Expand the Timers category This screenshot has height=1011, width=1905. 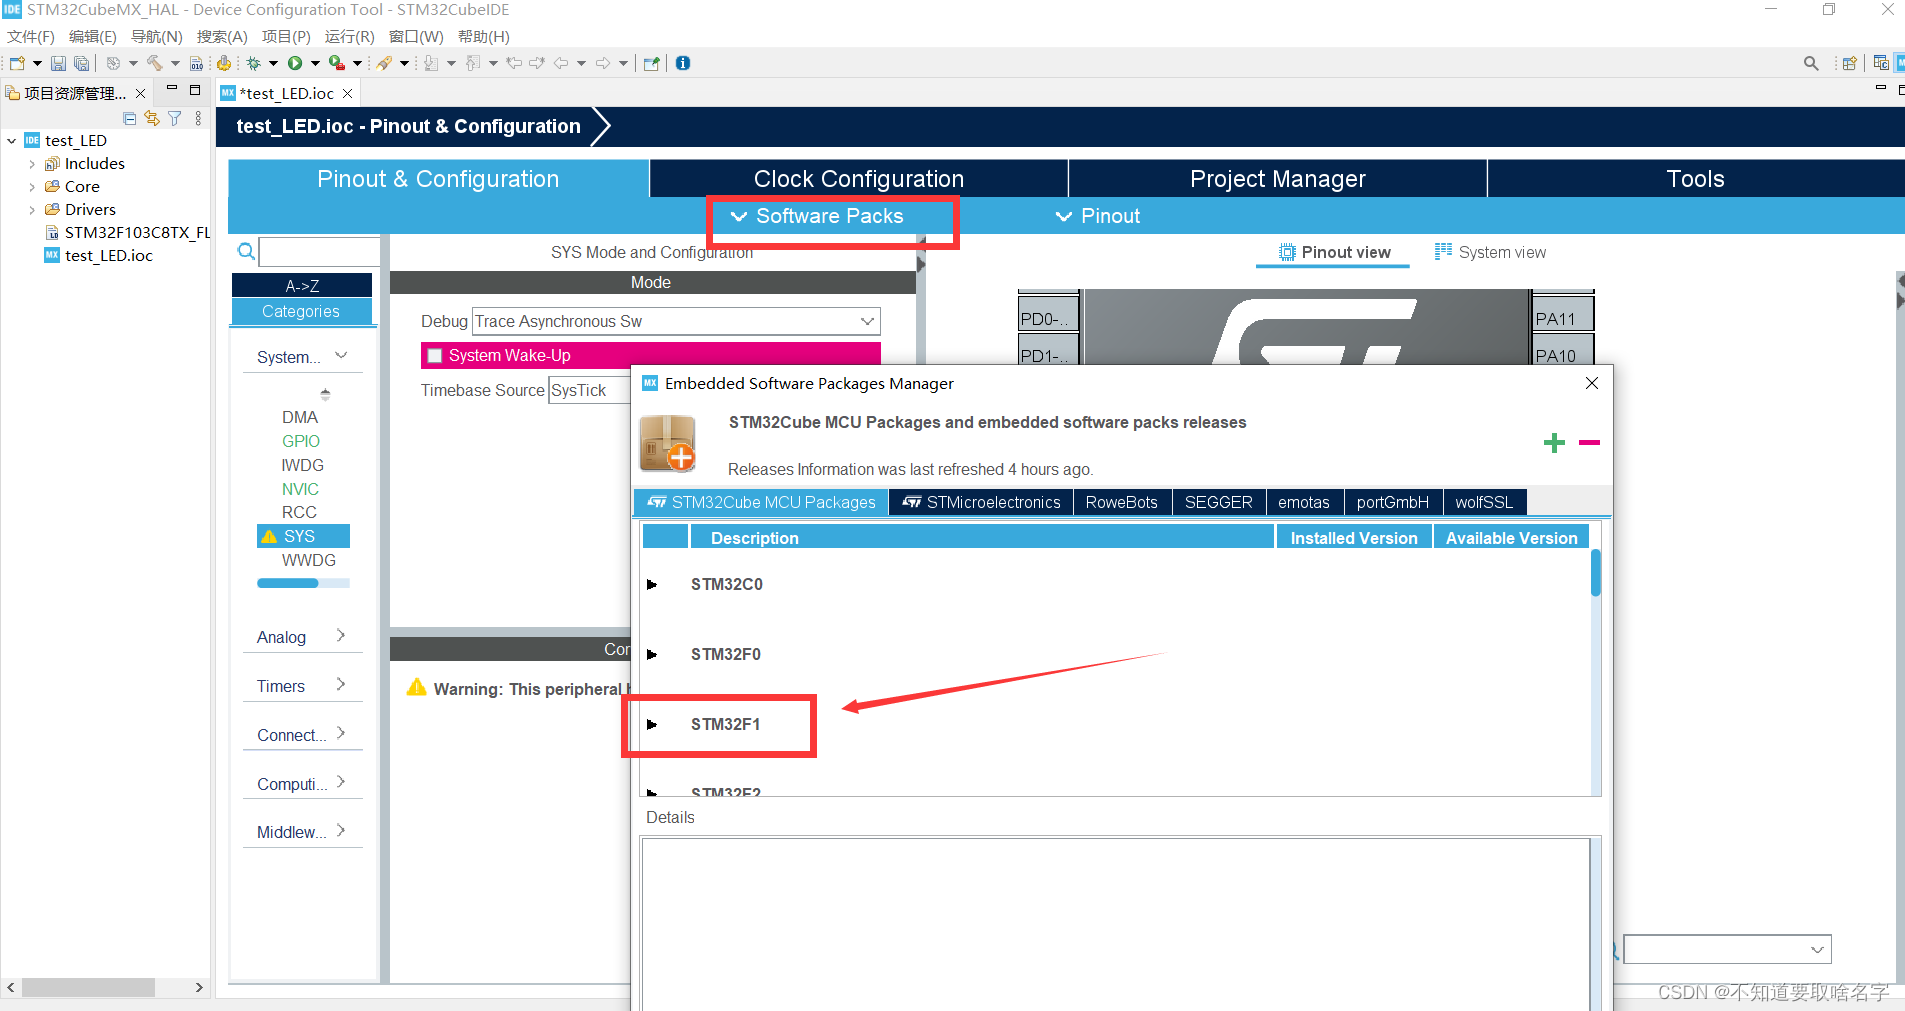point(341,685)
